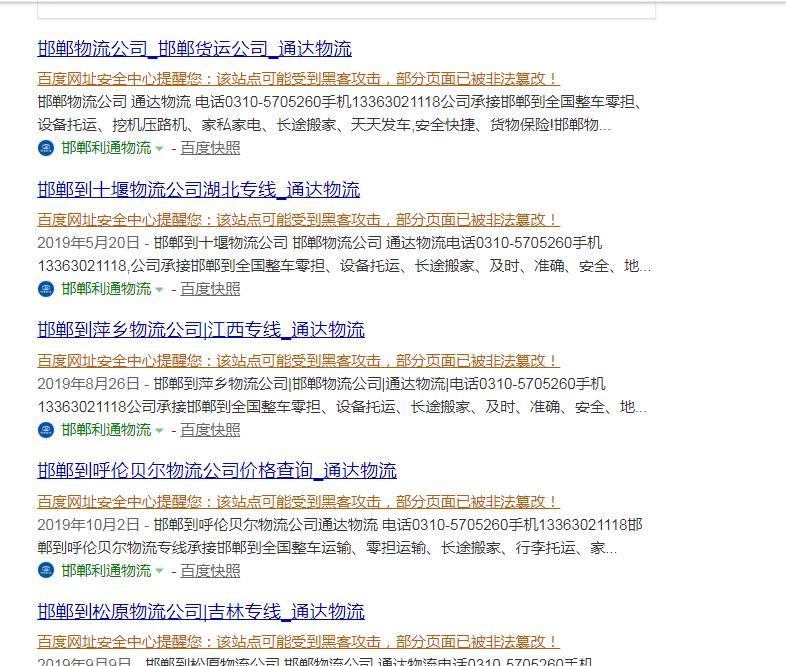Expand source dropdown arrow in 十堰 result

point(159,290)
